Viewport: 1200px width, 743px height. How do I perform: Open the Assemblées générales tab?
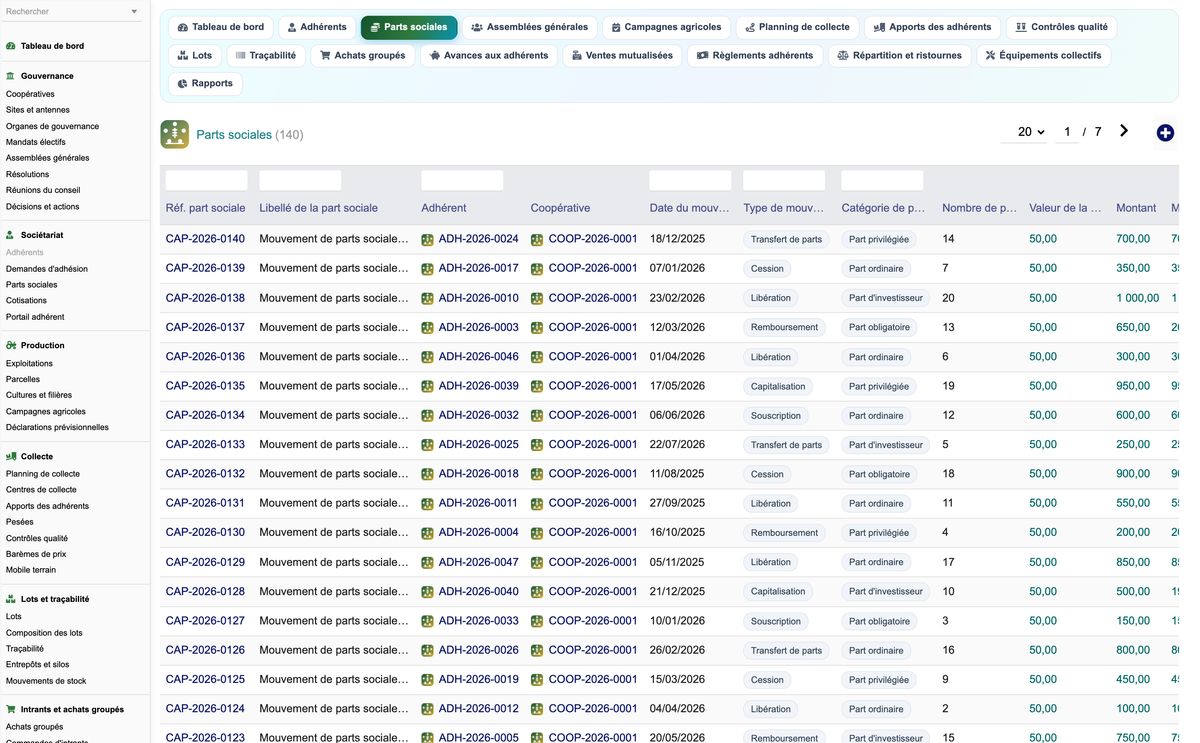529,27
